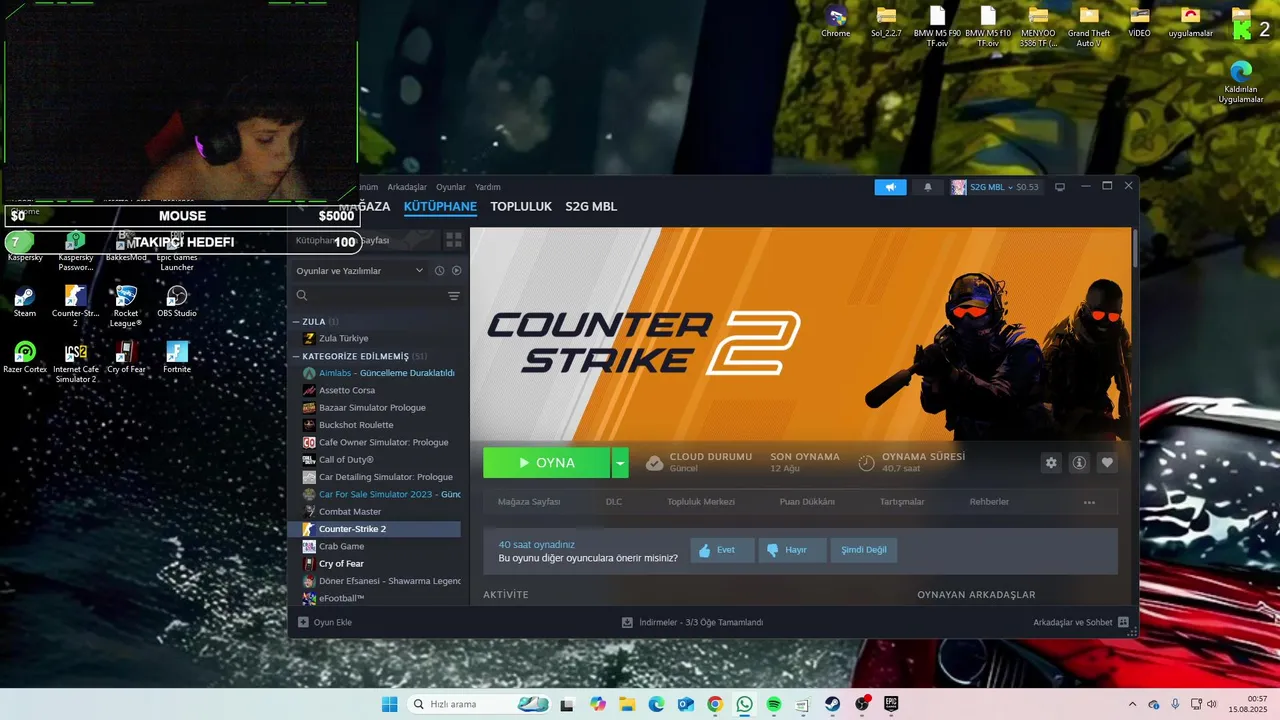Open Arkadaşlar menu
The image size is (1280, 720).
coord(407,187)
